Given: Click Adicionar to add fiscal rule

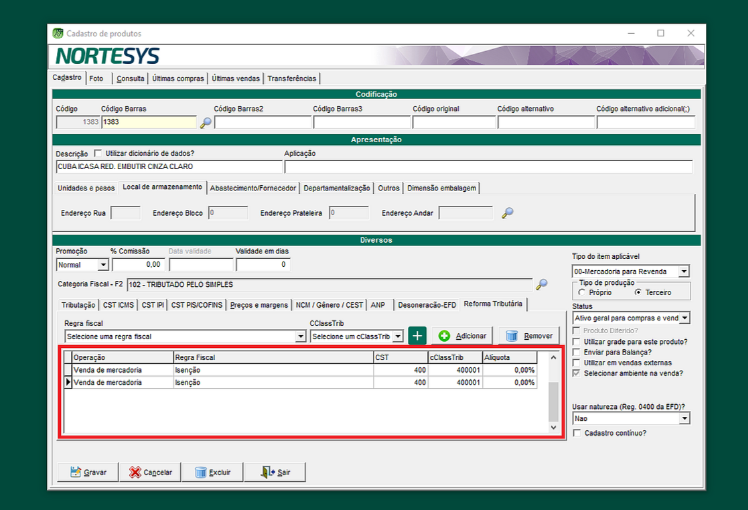Looking at the screenshot, I should click(x=463, y=336).
